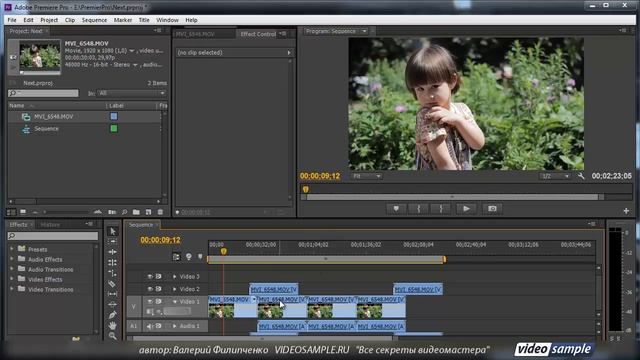The image size is (640, 360).
Task: Select the Selection tool arrow
Action: pos(113,231)
